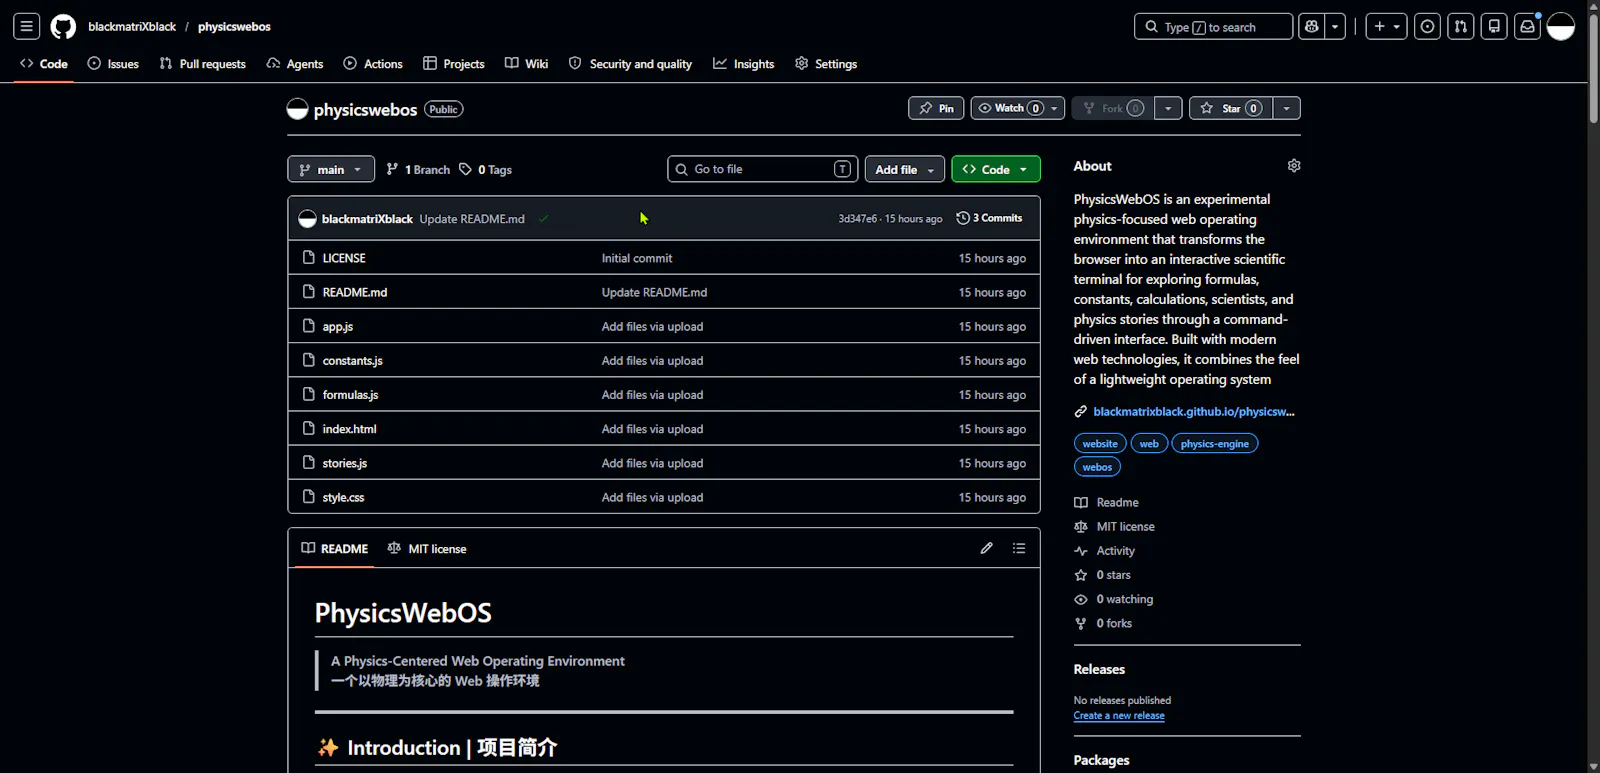Screen dimensions: 1600x773
Task: Edit README with the pencil icon
Action: 987,548
